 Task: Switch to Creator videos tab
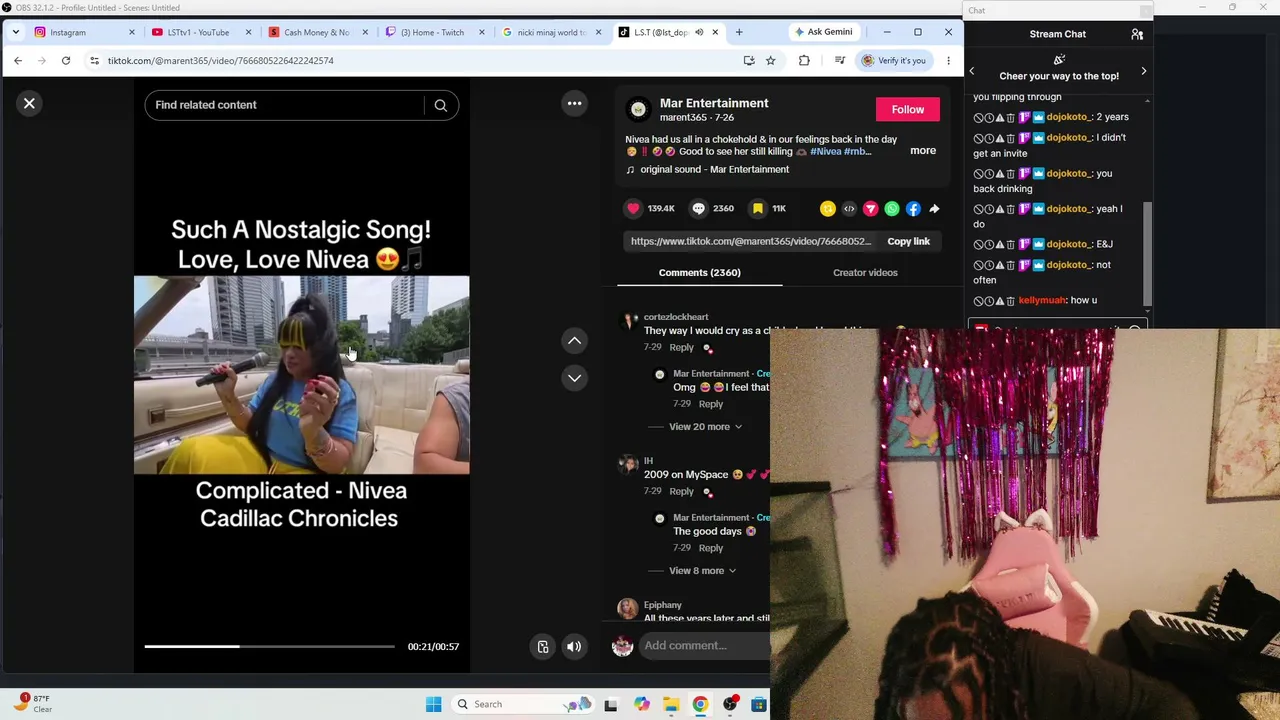(865, 272)
